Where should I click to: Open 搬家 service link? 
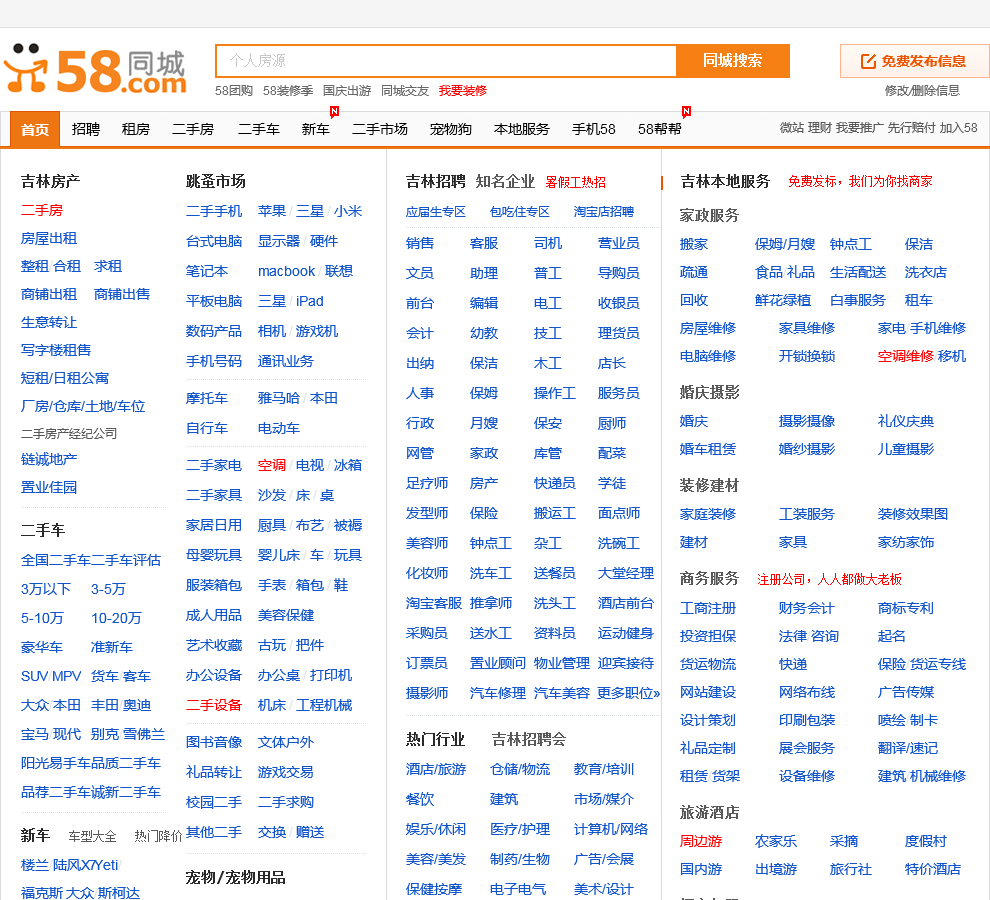click(x=693, y=244)
